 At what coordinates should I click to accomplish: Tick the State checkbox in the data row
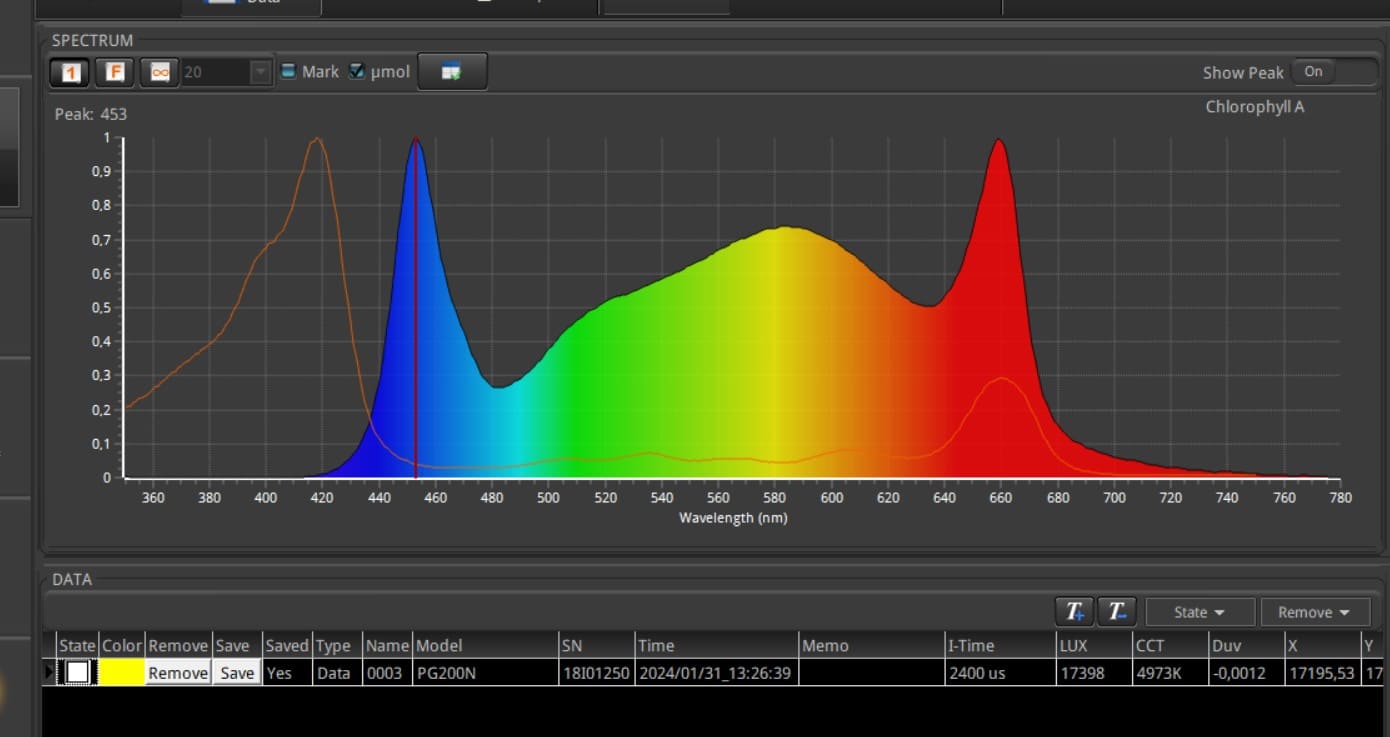78,673
